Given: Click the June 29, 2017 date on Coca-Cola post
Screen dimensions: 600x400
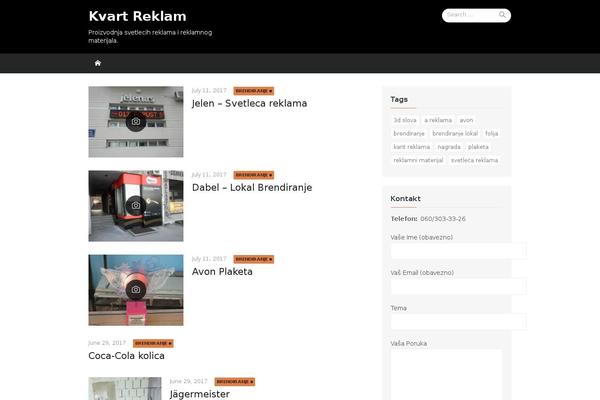Looking at the screenshot, I should click(107, 343).
